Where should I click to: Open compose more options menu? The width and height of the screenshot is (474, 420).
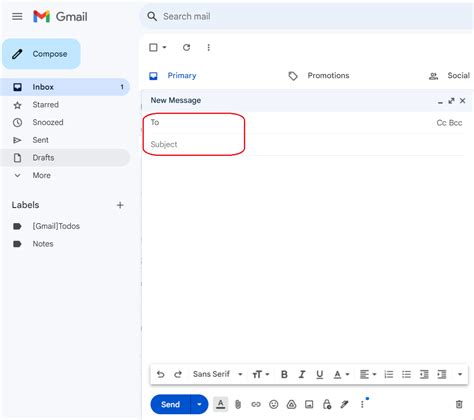[362, 405]
